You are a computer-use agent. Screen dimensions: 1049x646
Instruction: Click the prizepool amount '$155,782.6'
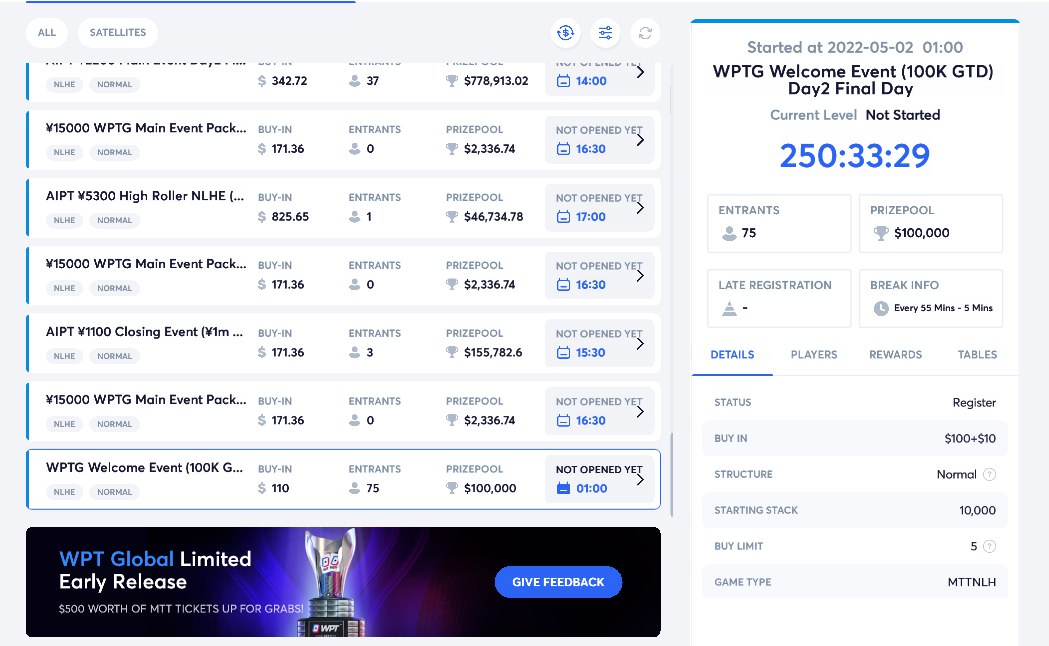(x=493, y=352)
